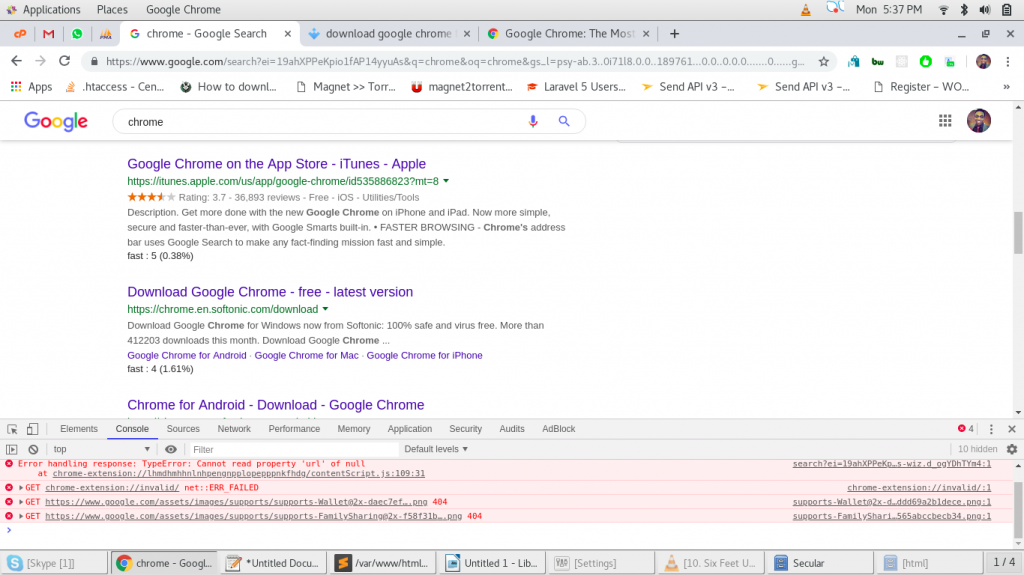Reload the page using the refresh icon

coord(64,61)
